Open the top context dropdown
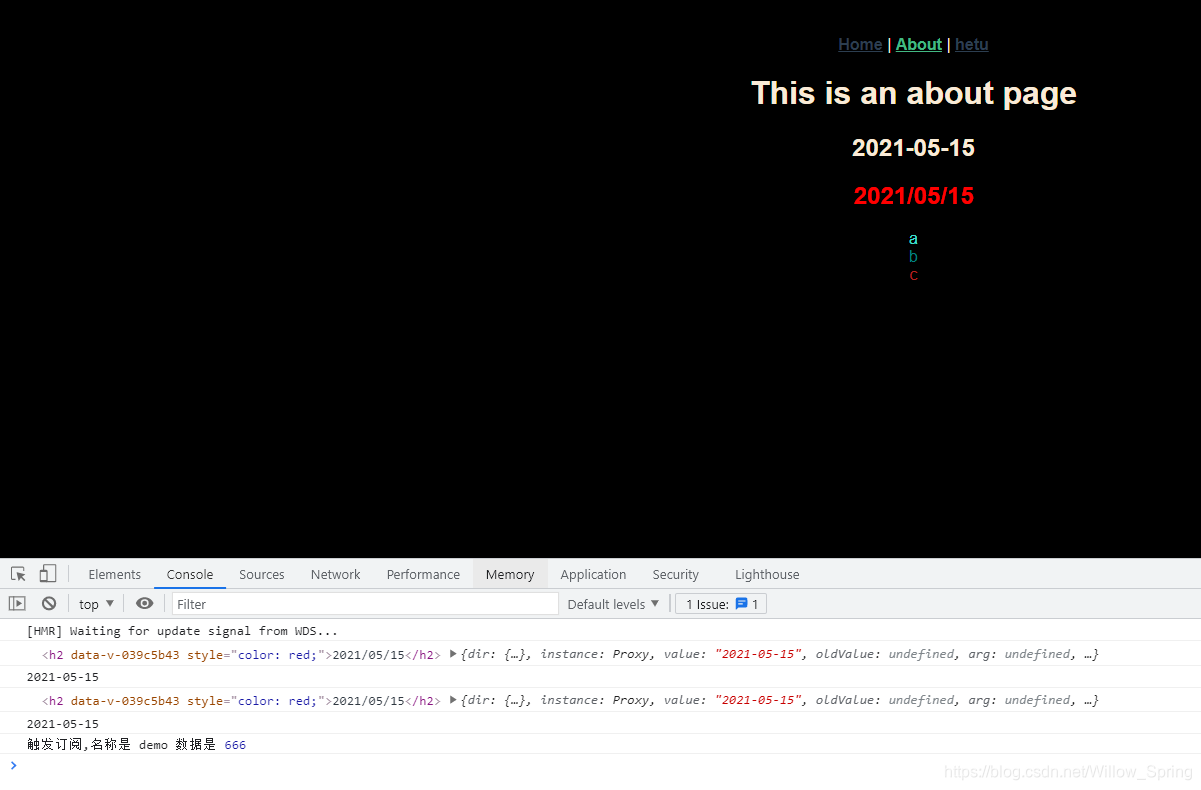 point(97,604)
